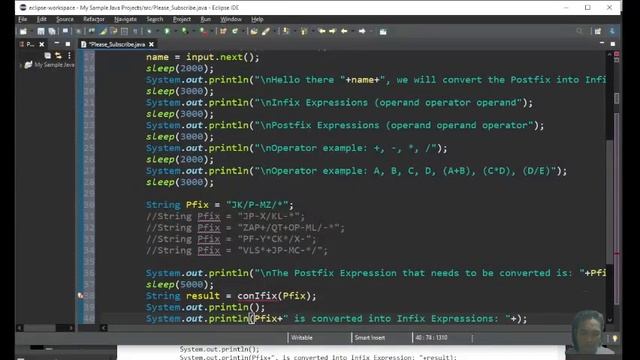Viewport: 640px width, 360px height.
Task: Minimize the Package Explorer view
Action: [x=57, y=43]
